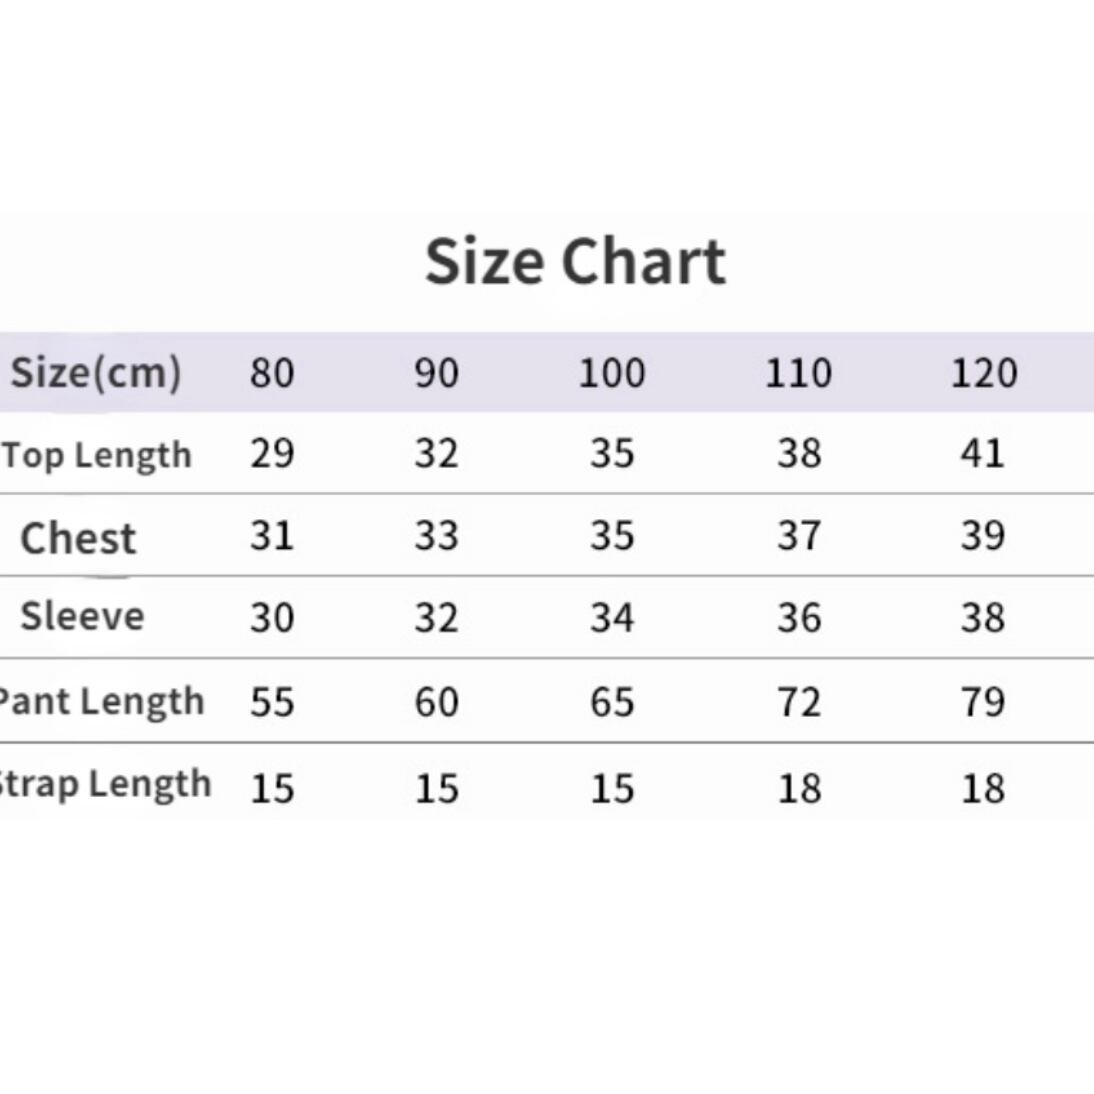Click the Size(cm) header label
The image size is (1094, 1094).
(x=96, y=372)
